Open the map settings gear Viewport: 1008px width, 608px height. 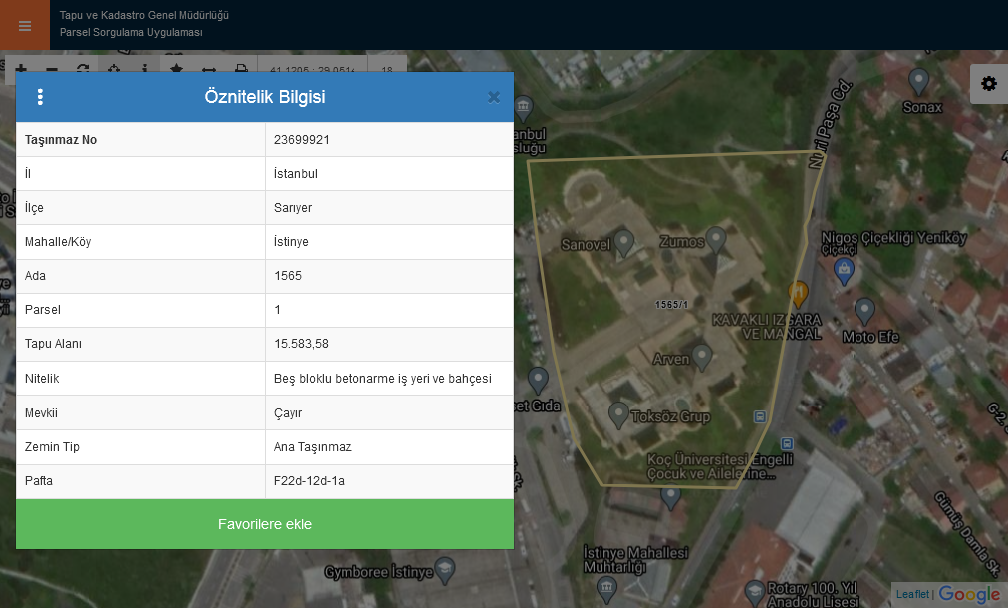point(988,84)
